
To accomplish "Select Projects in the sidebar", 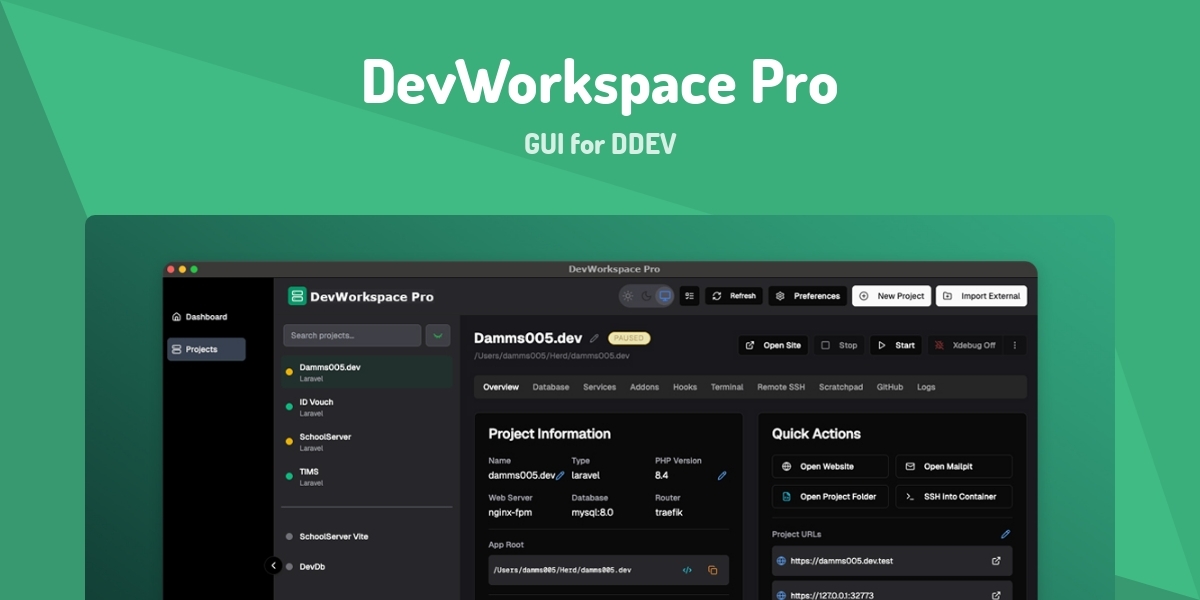I will 206,349.
